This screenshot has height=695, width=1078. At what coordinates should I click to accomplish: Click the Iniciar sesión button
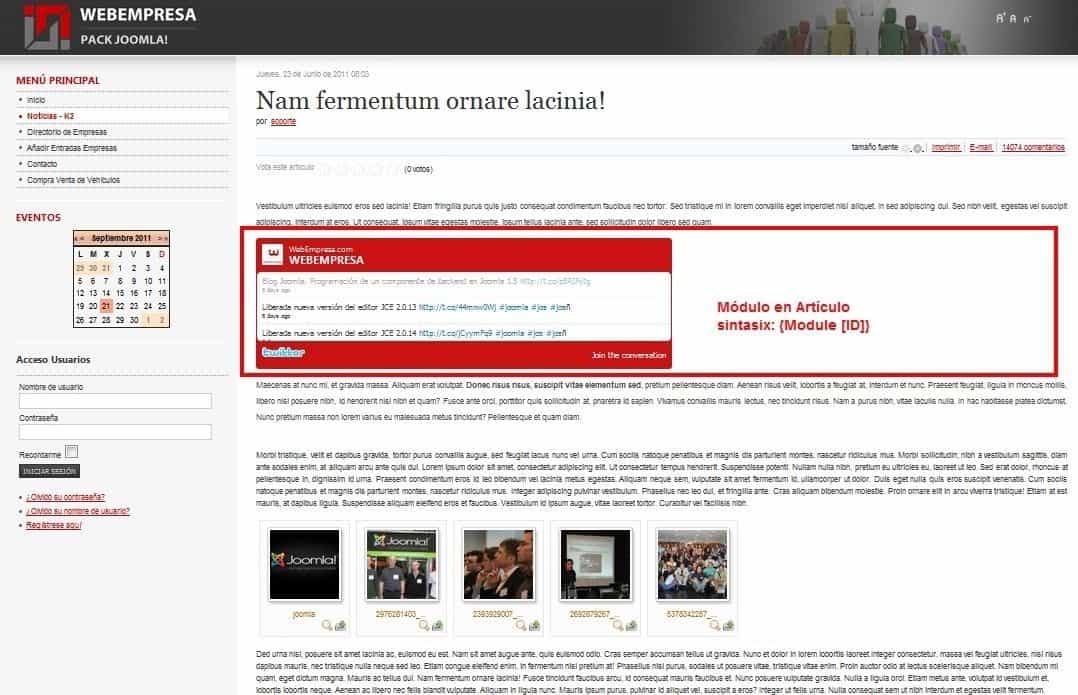[x=50, y=471]
